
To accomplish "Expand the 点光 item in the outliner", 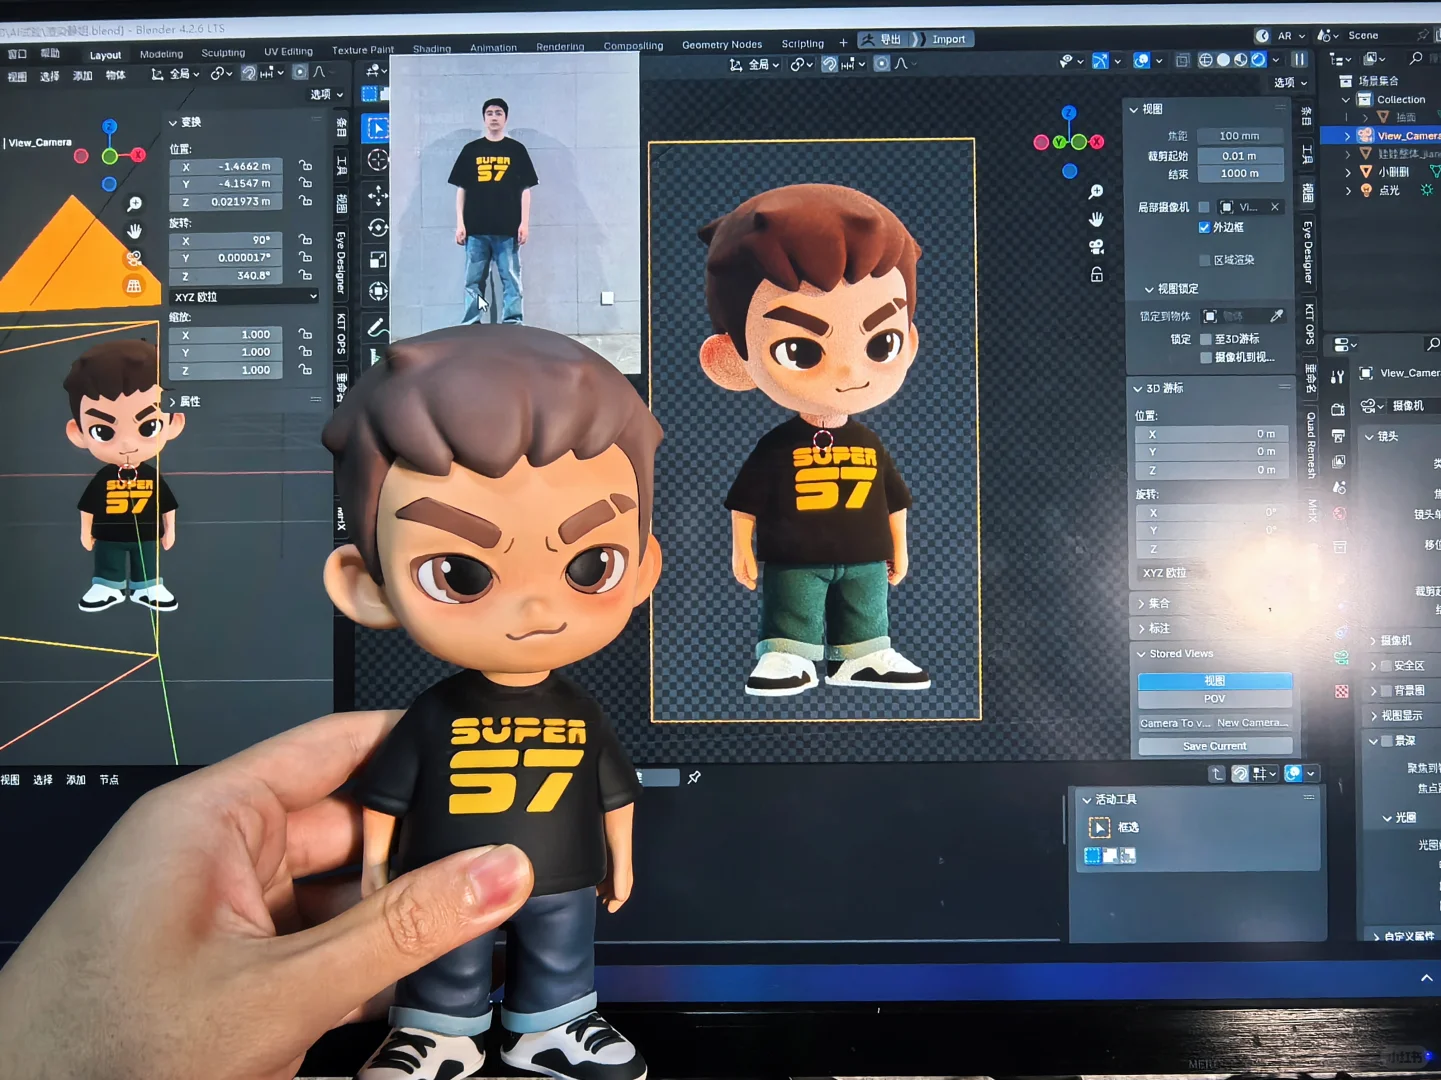I will (x=1349, y=190).
